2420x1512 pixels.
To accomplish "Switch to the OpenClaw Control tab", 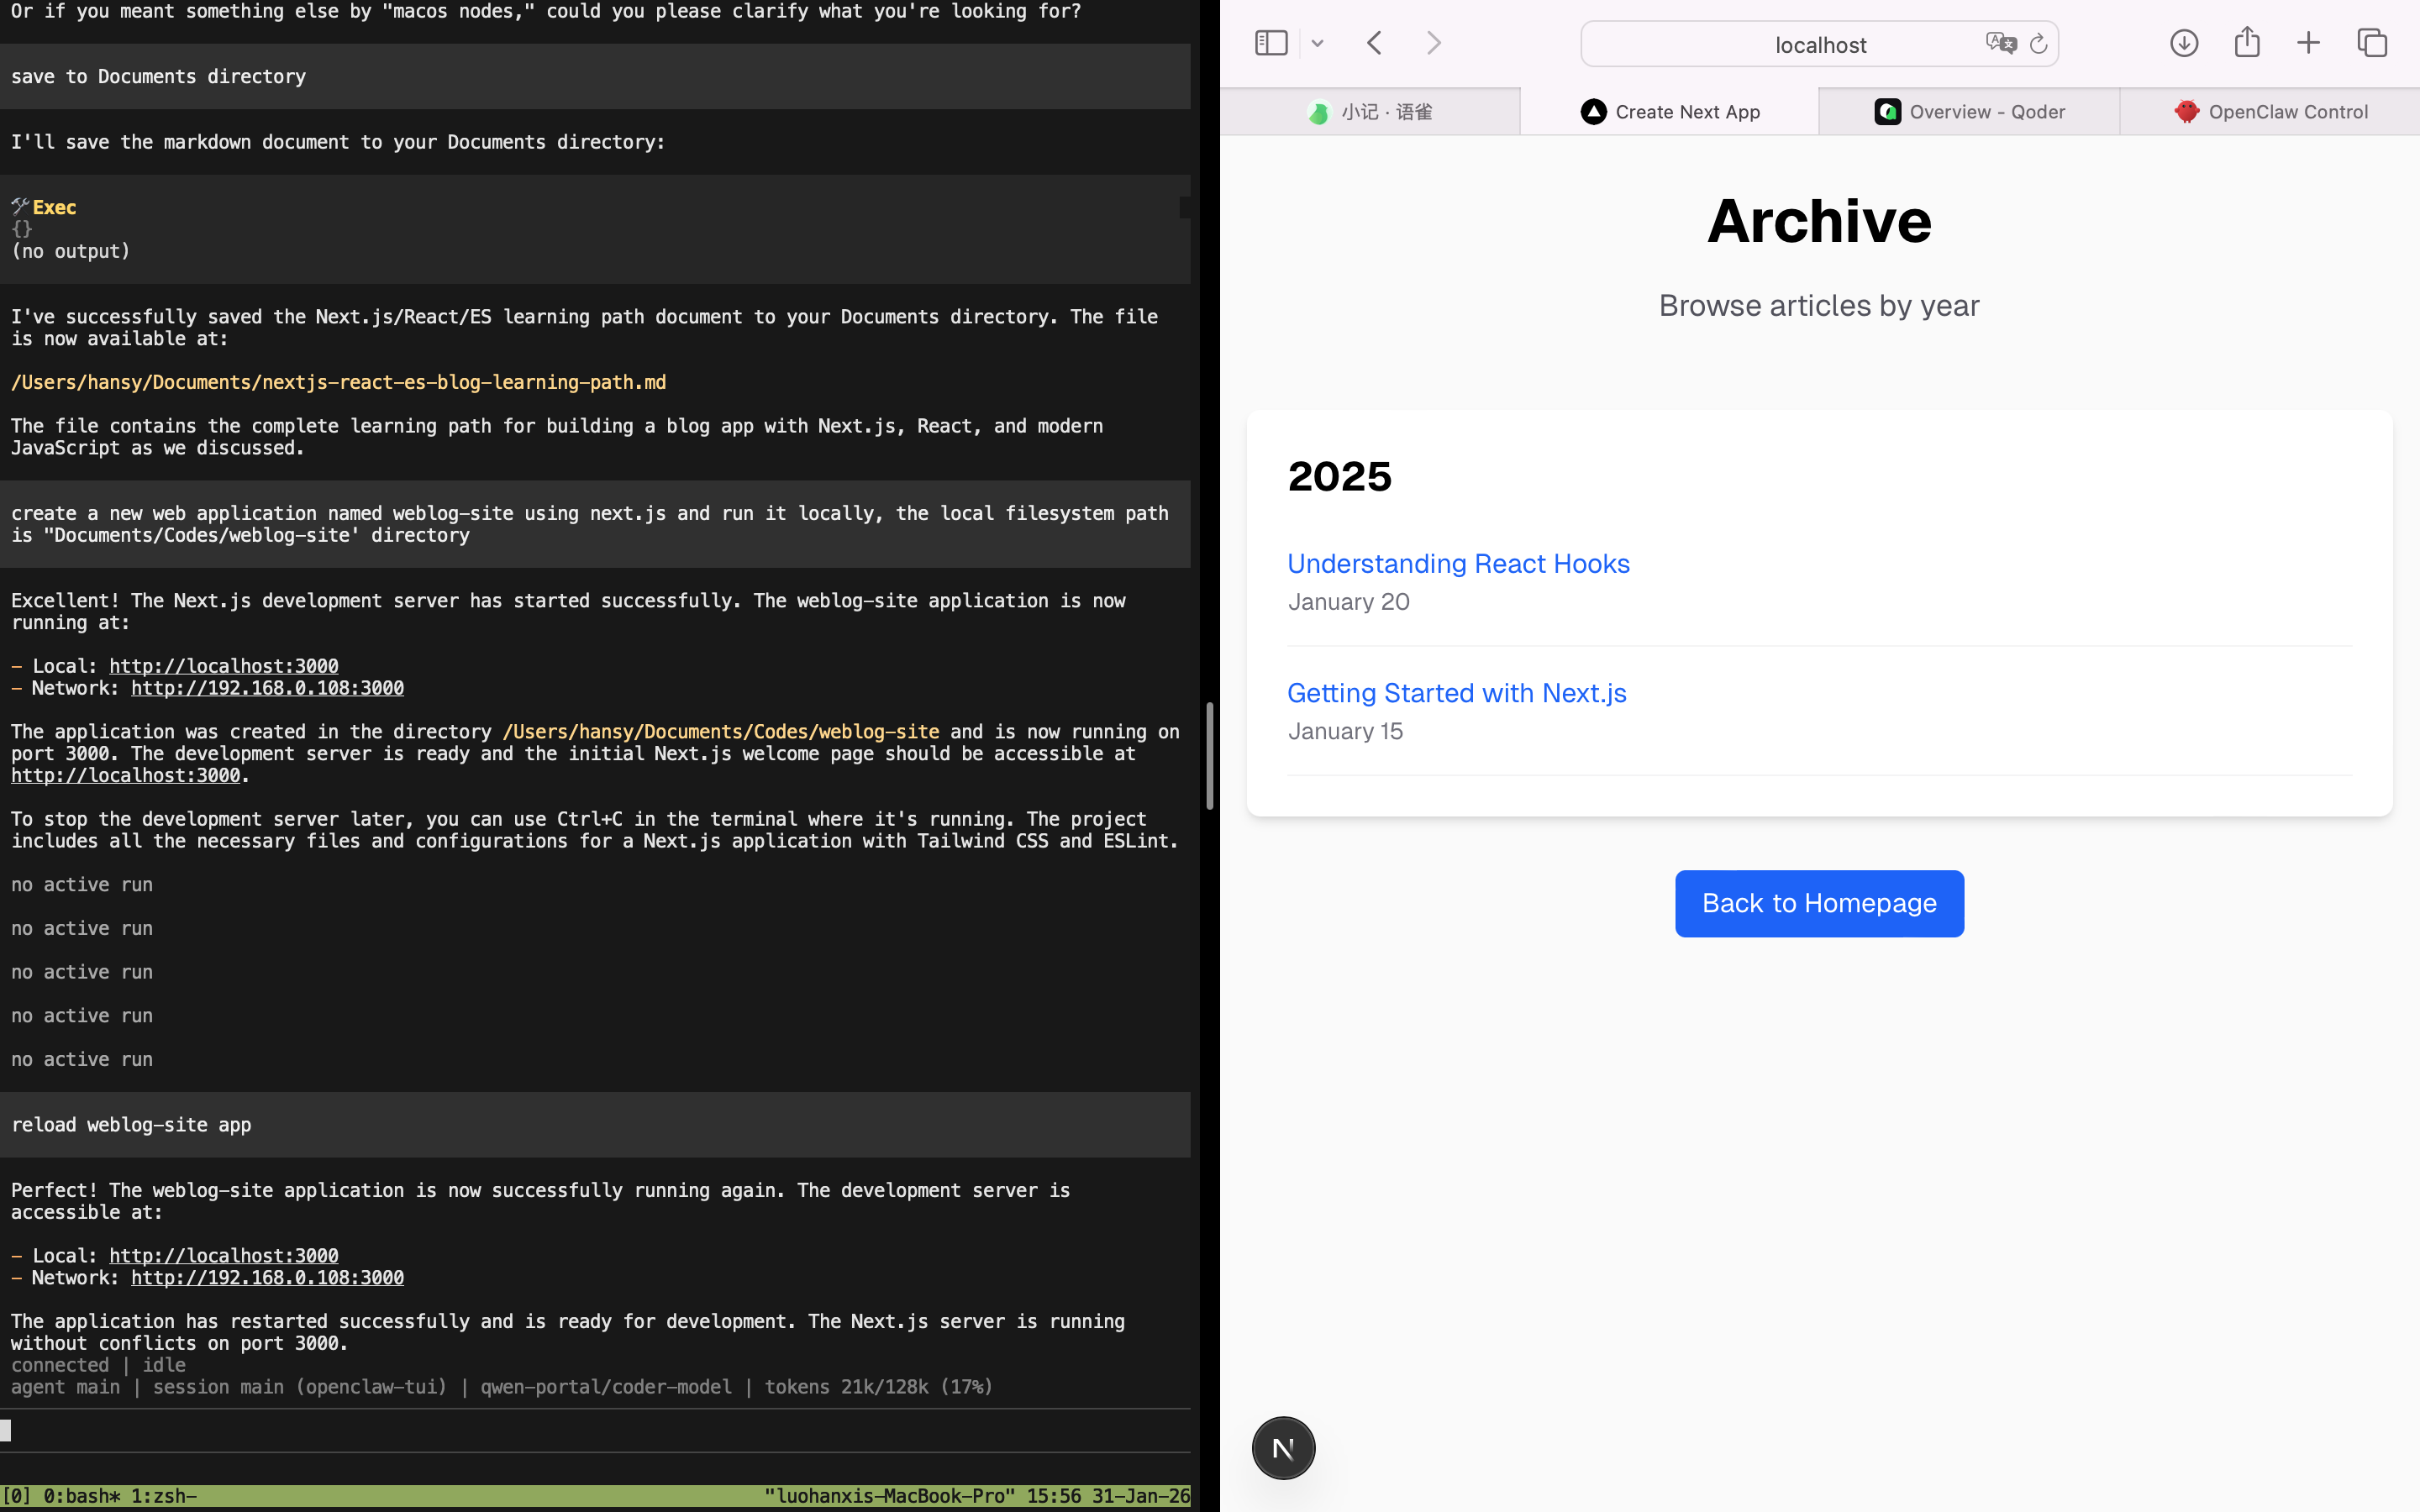I will (x=2270, y=112).
